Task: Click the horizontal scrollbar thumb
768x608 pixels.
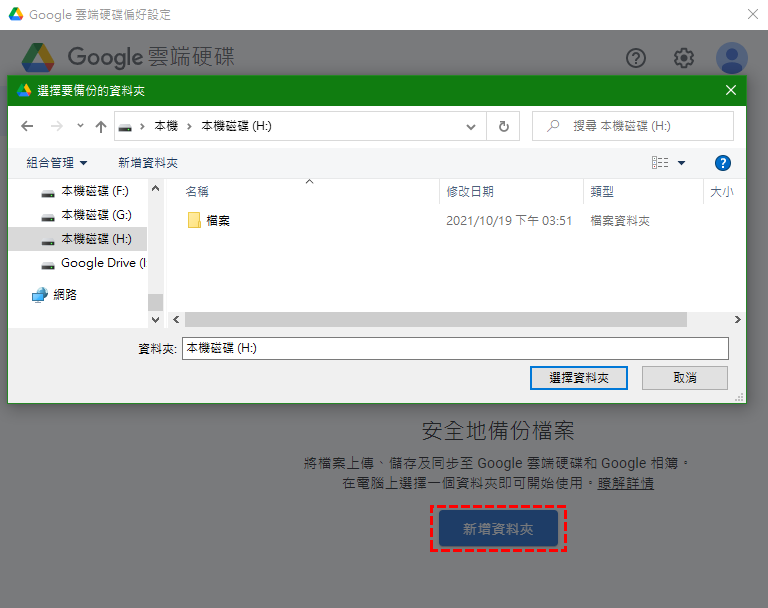Action: click(x=435, y=320)
